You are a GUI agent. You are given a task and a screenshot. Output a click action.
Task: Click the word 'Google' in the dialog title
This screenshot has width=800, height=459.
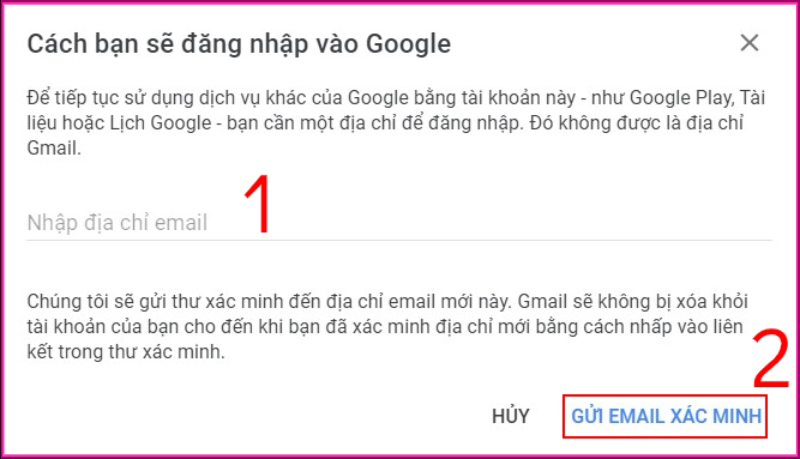click(409, 44)
